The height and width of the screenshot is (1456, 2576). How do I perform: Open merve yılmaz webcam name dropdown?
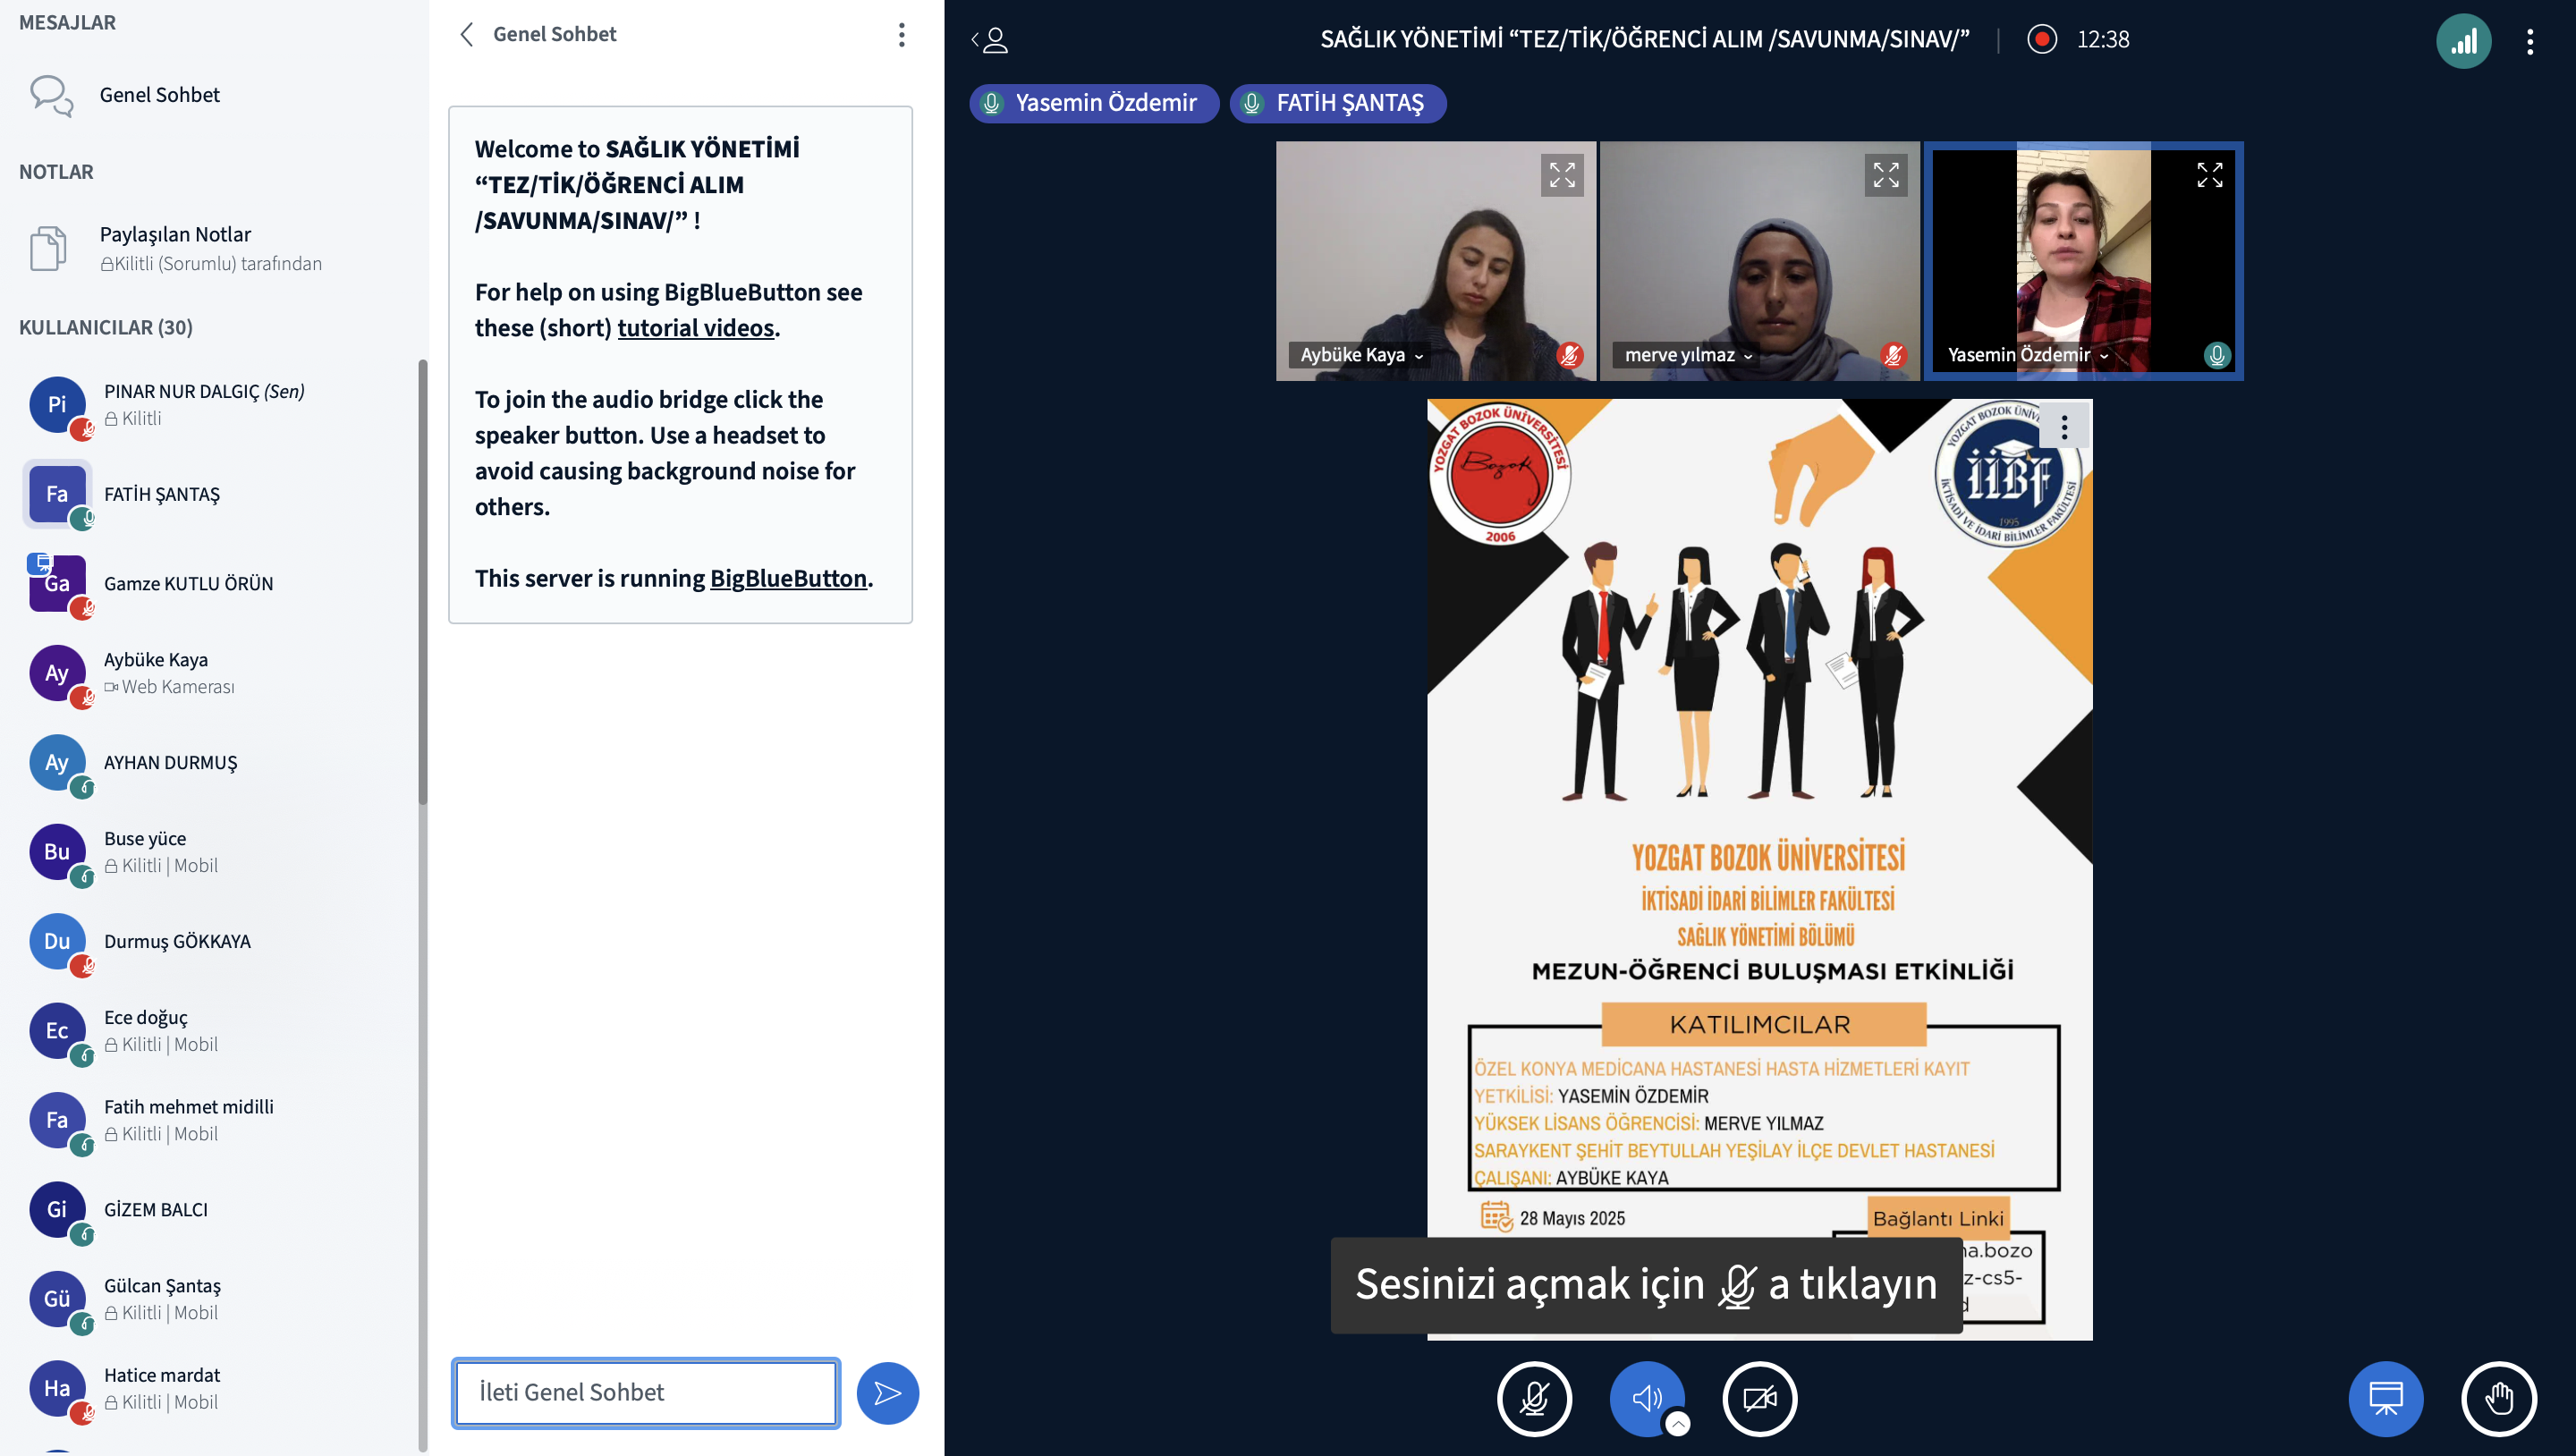coord(1688,355)
